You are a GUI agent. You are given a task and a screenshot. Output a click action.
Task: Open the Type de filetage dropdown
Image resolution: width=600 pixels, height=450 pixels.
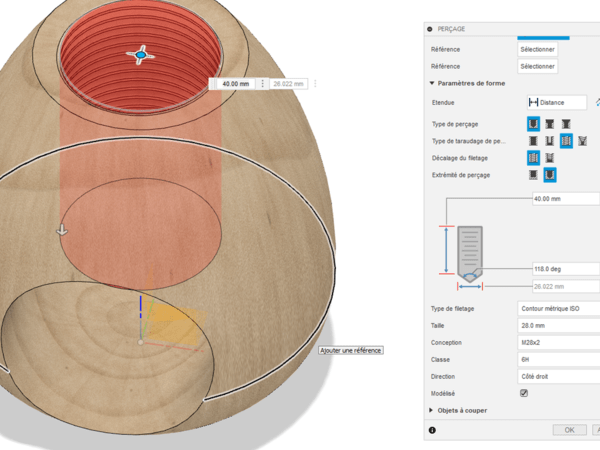(x=558, y=308)
